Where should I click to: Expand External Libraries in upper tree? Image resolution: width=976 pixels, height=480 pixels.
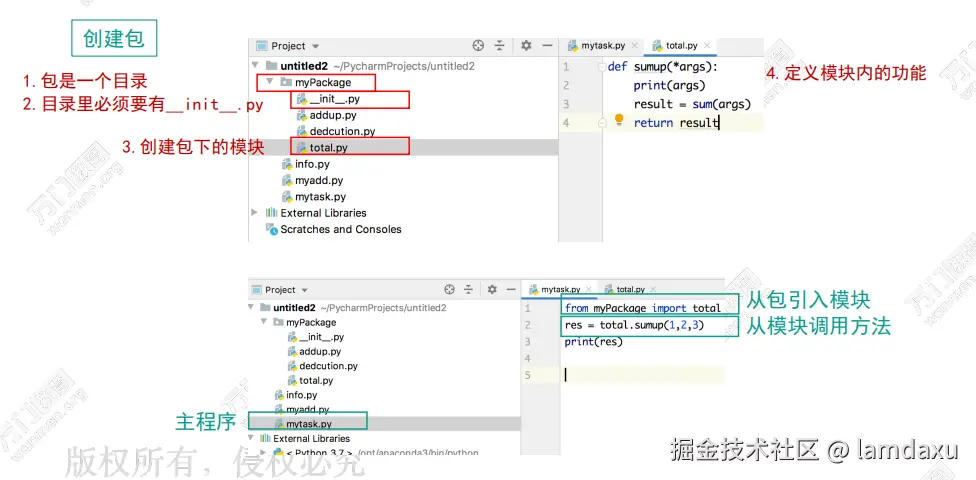(x=255, y=212)
